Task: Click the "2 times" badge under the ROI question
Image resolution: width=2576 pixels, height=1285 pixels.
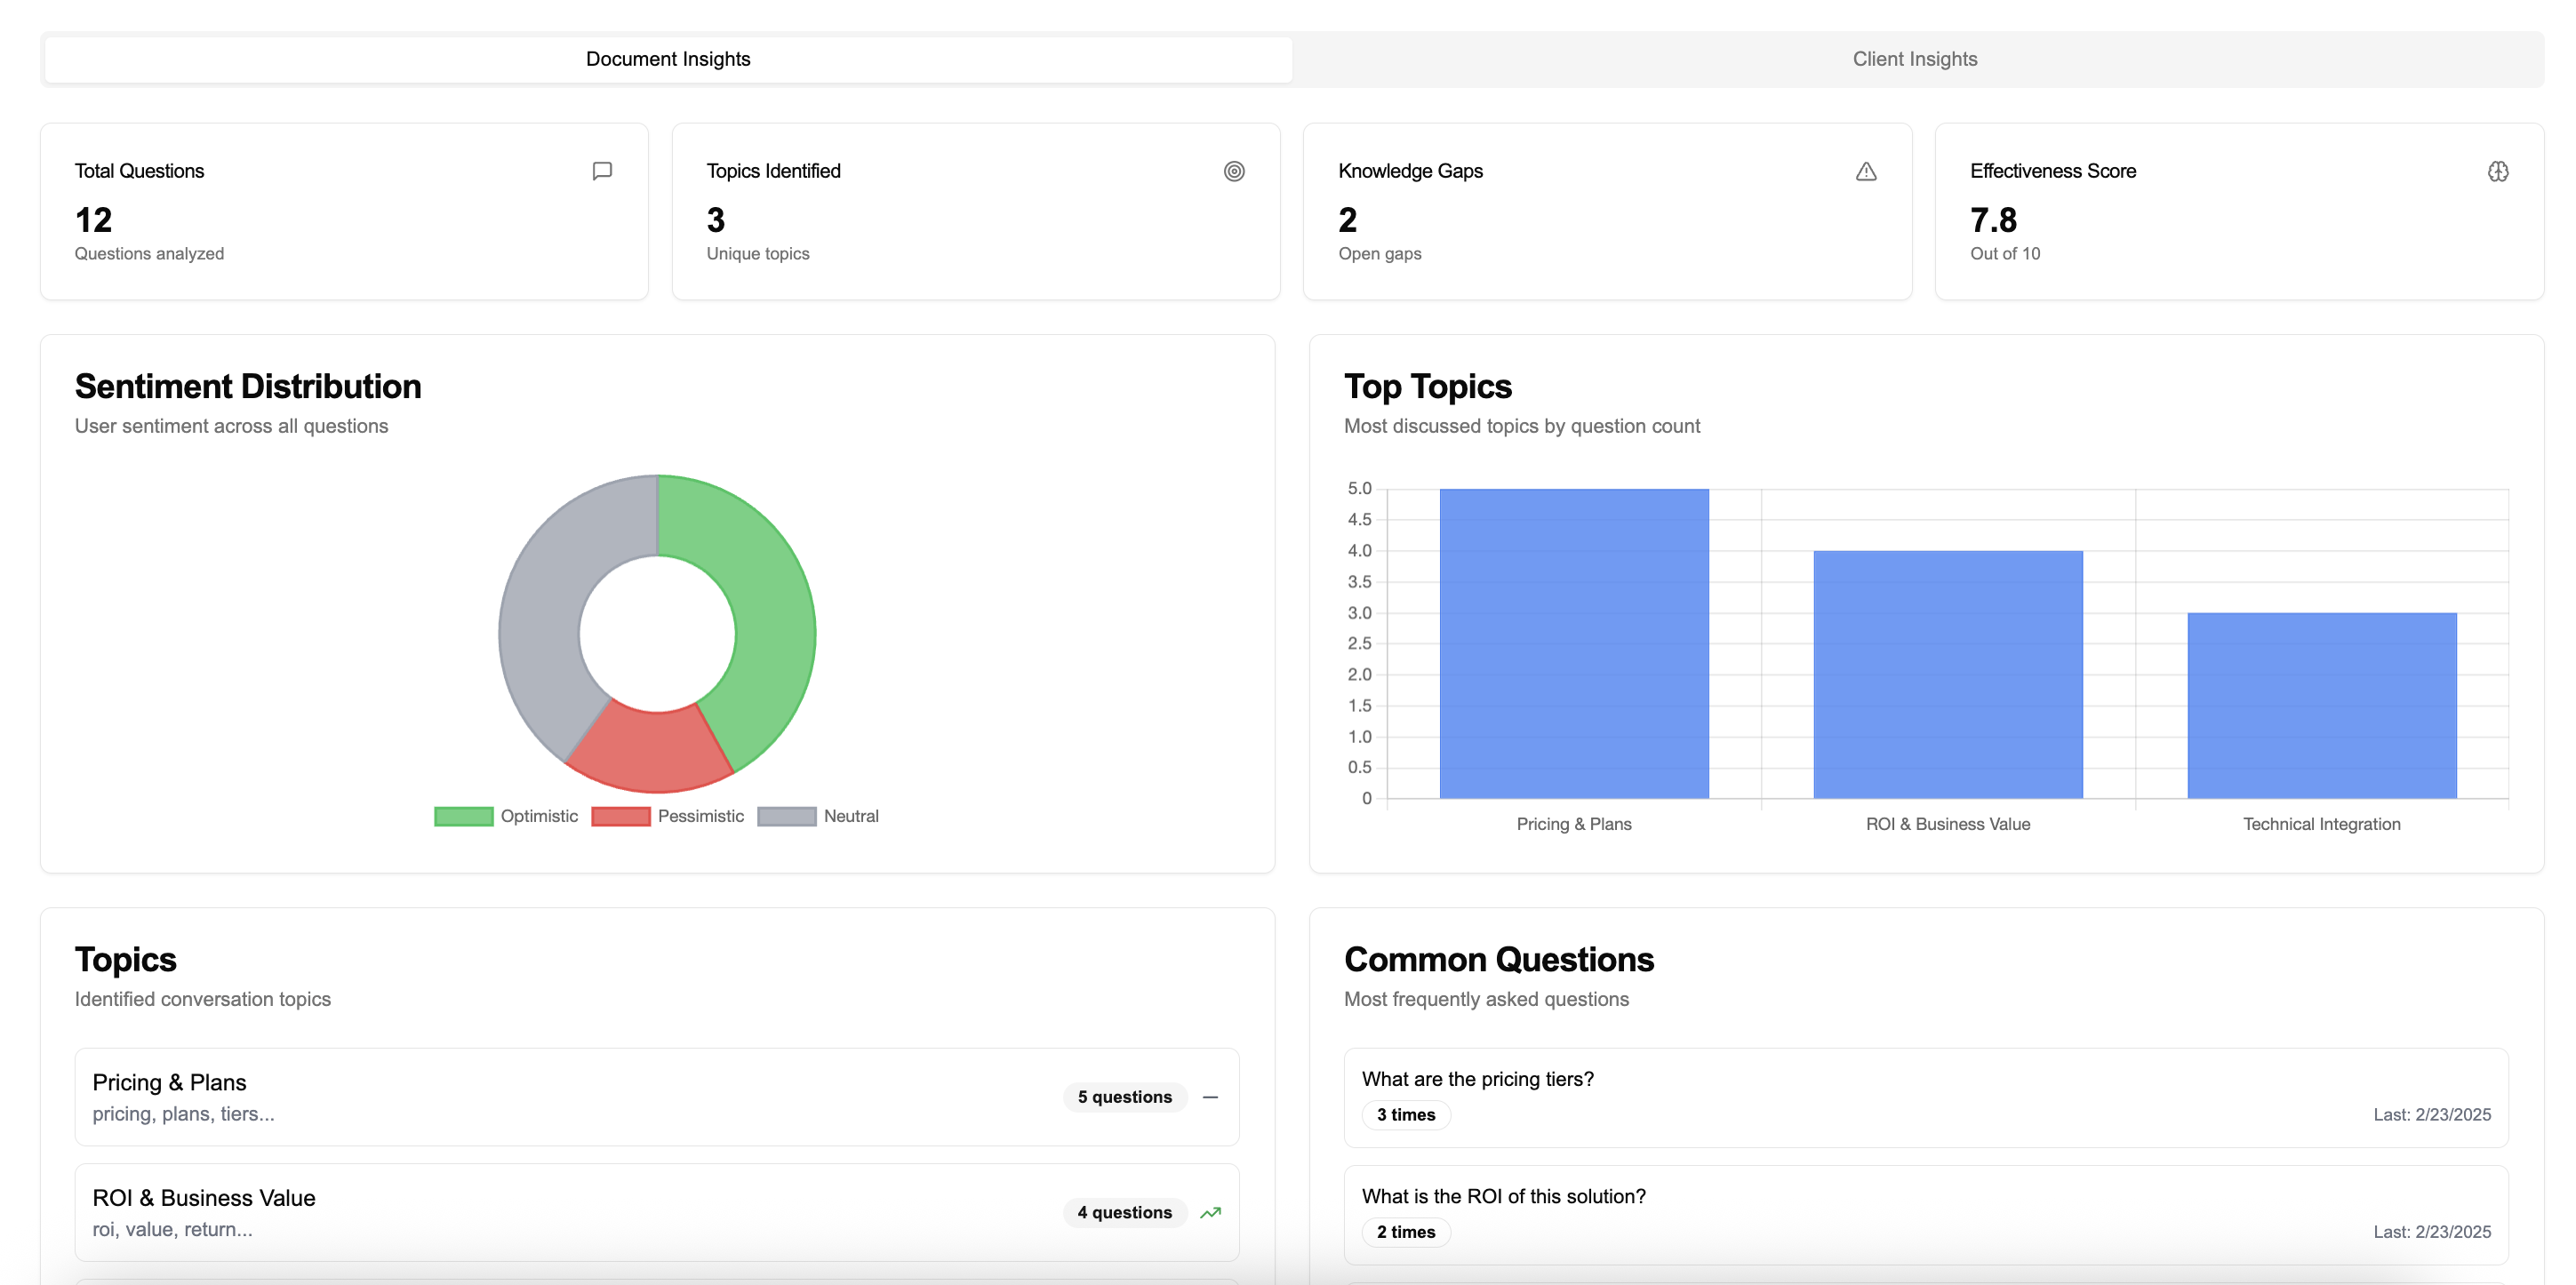Action: tap(1406, 1231)
